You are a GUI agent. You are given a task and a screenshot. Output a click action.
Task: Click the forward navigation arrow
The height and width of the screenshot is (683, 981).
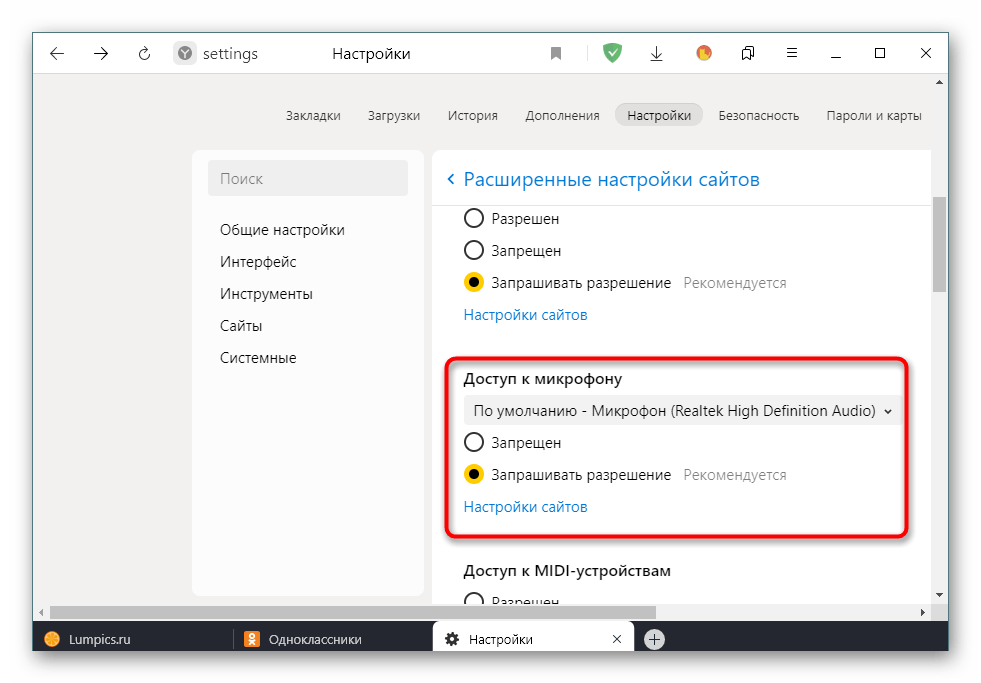pos(101,54)
